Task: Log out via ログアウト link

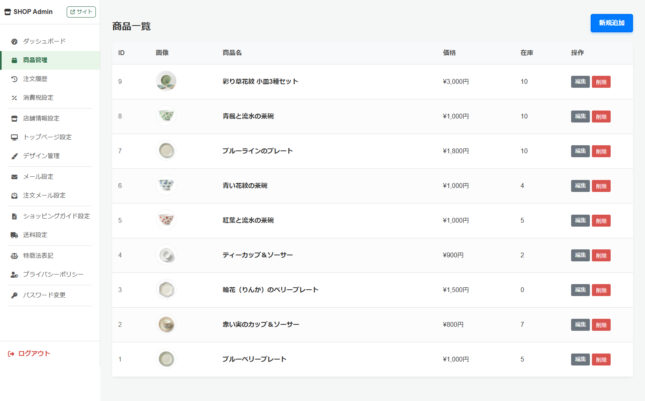Action: 29,354
